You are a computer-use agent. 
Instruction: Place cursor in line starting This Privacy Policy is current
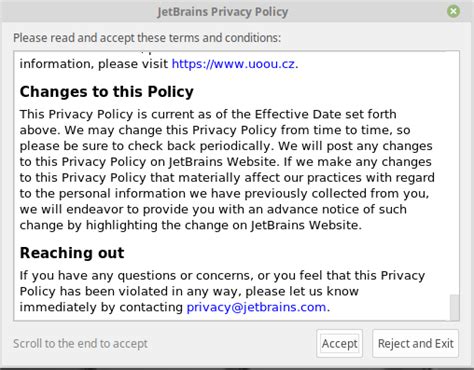(208, 114)
